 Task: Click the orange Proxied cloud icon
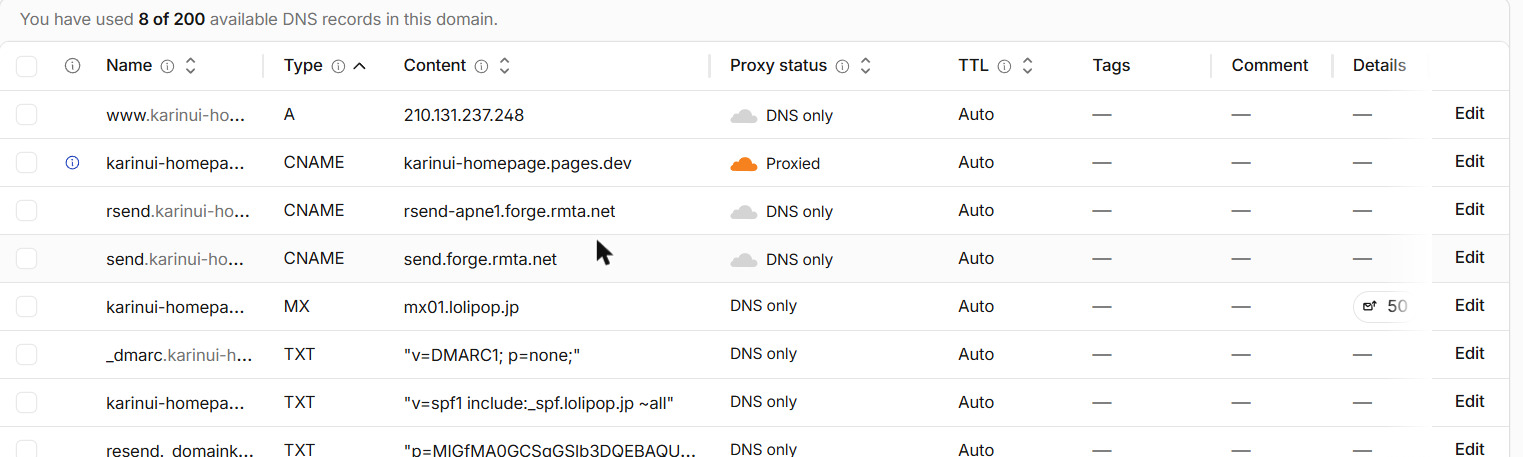click(x=743, y=164)
